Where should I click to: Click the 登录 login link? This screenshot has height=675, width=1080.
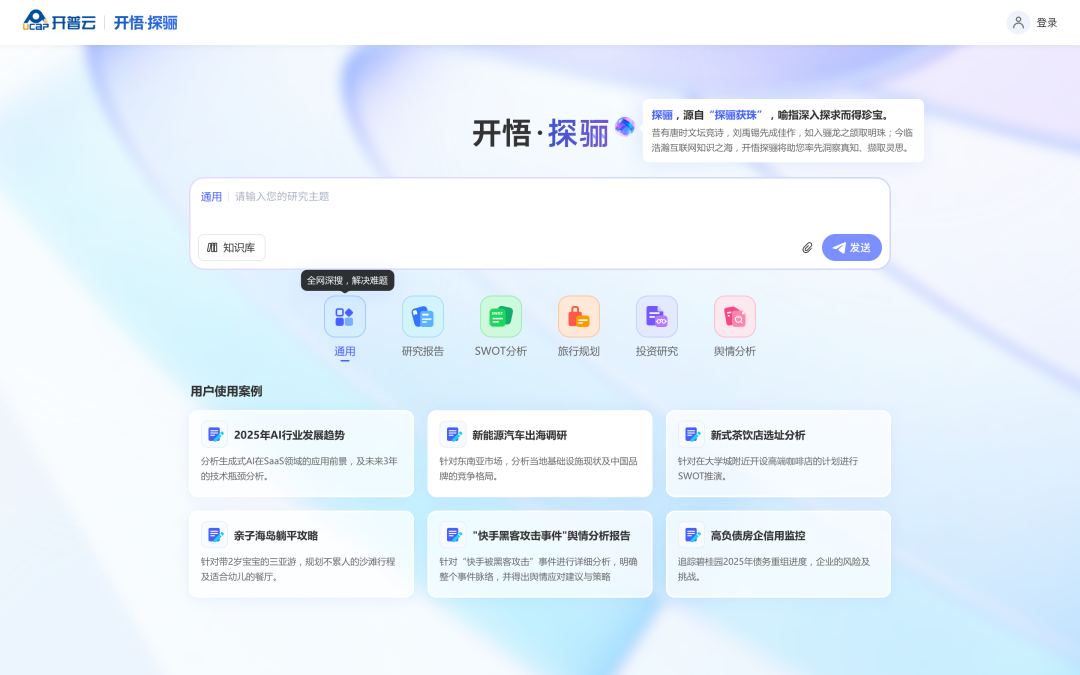pyautogui.click(x=1047, y=23)
